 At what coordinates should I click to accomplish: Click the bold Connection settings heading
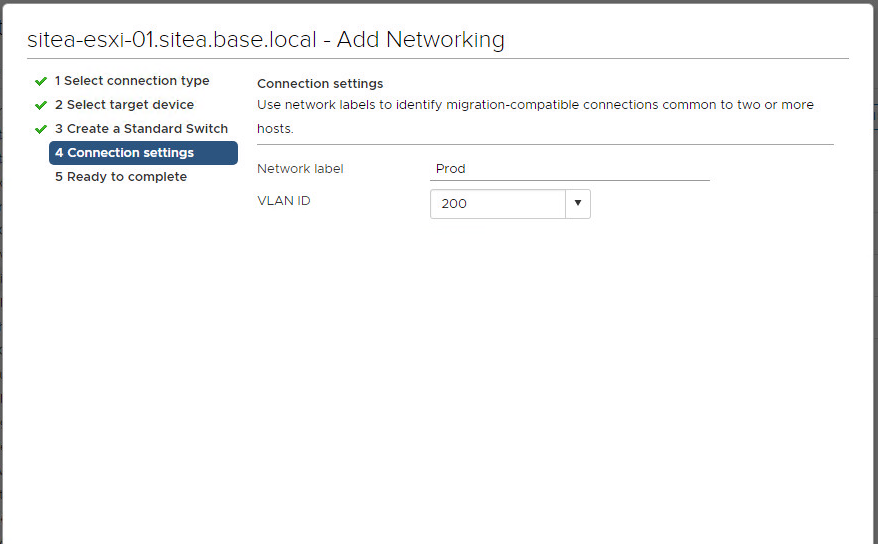coord(320,84)
